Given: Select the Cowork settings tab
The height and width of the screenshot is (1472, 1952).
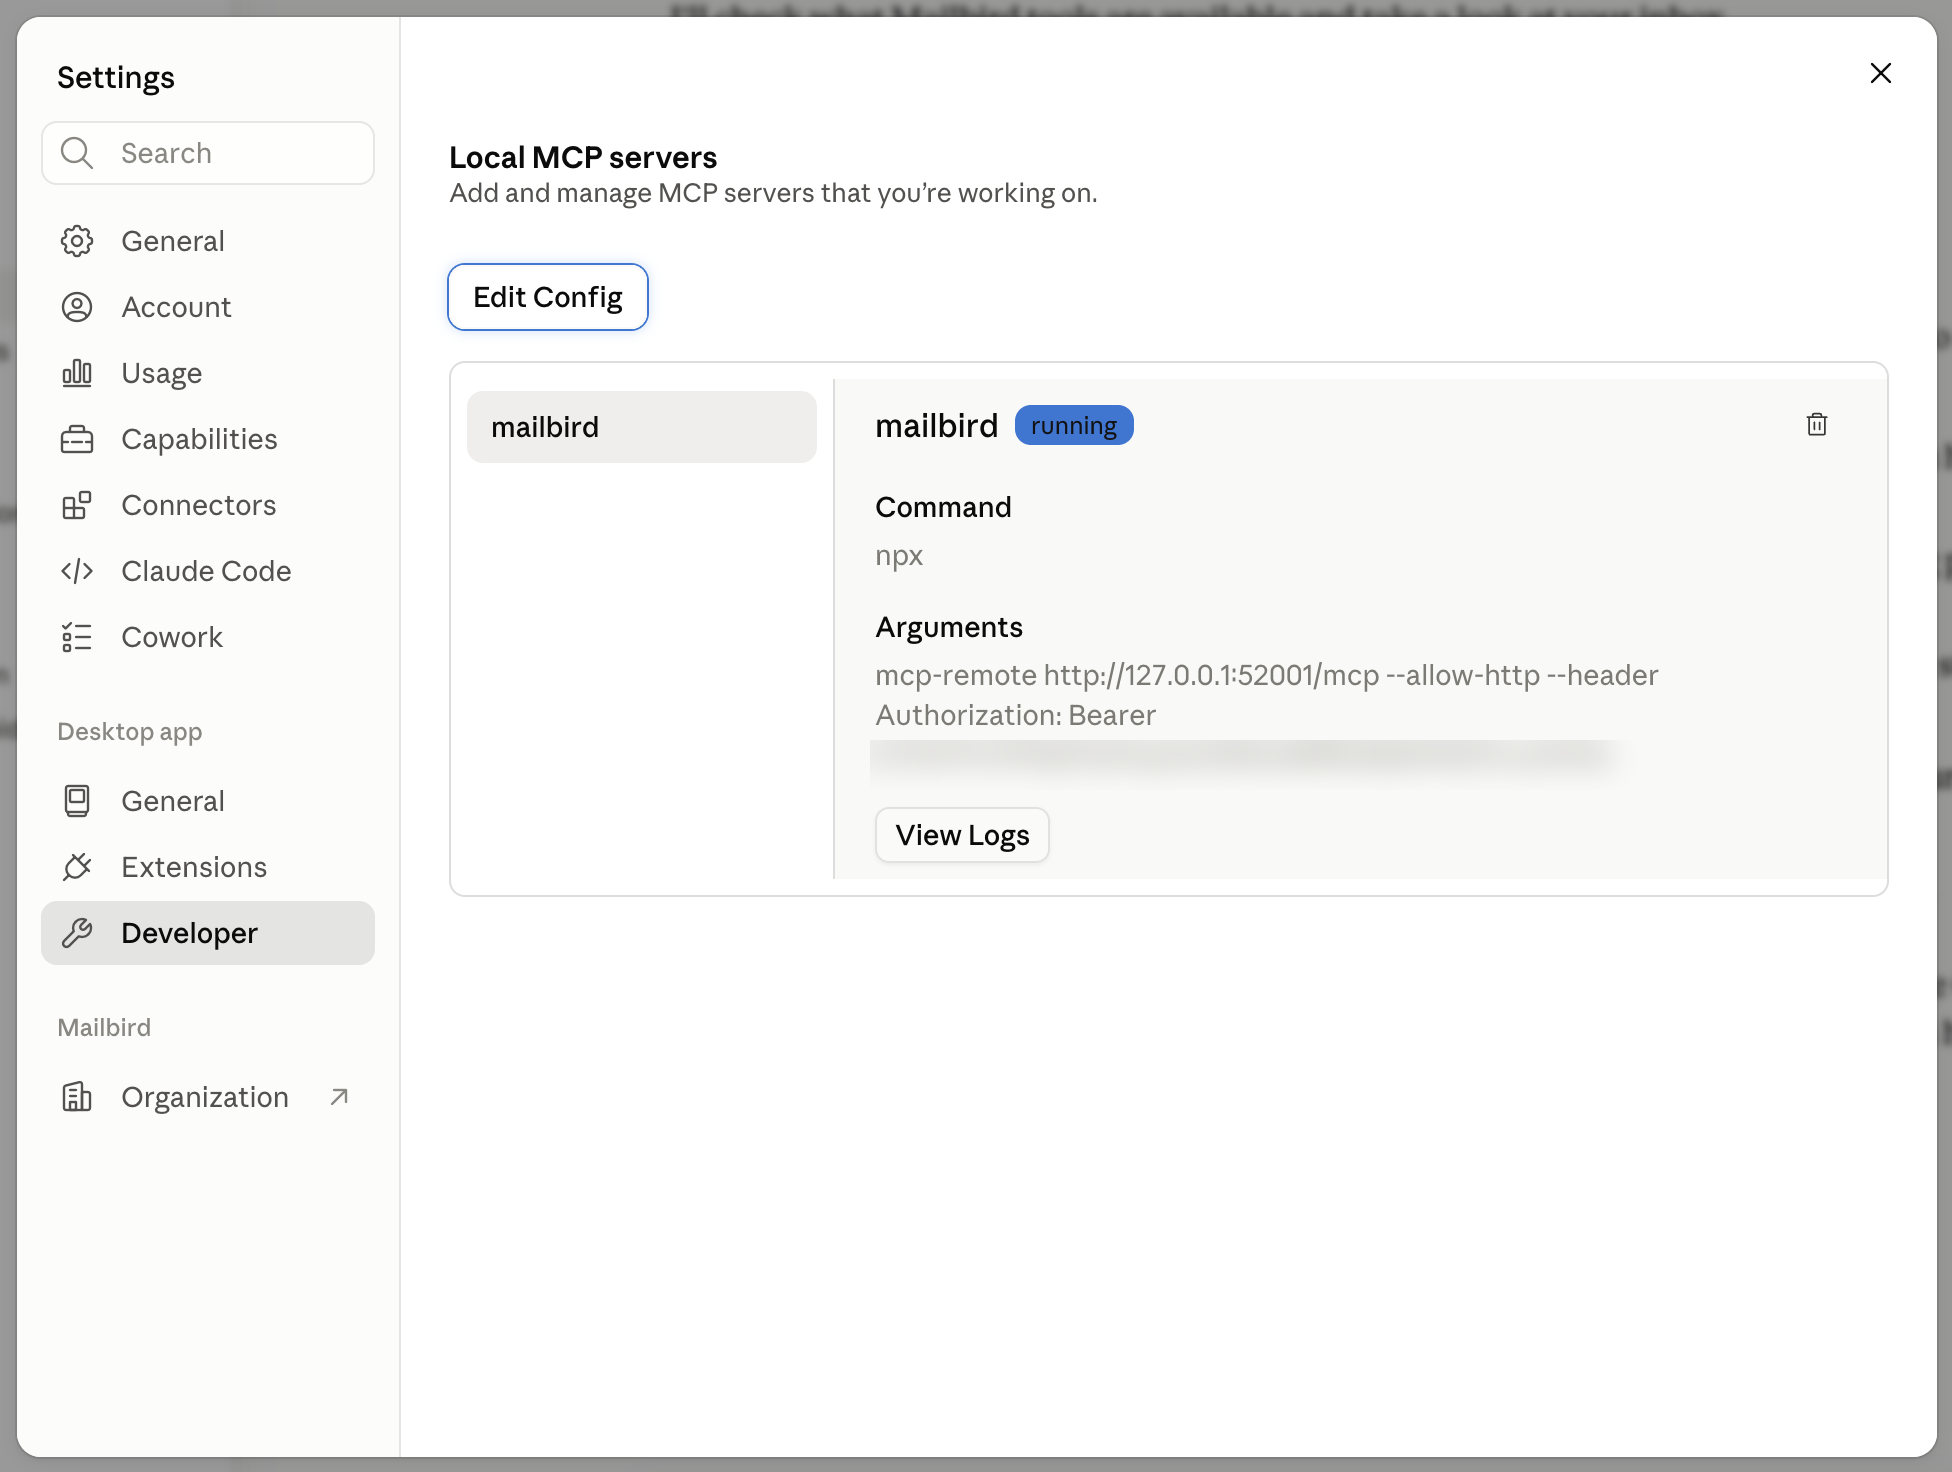Looking at the screenshot, I should click(x=208, y=637).
